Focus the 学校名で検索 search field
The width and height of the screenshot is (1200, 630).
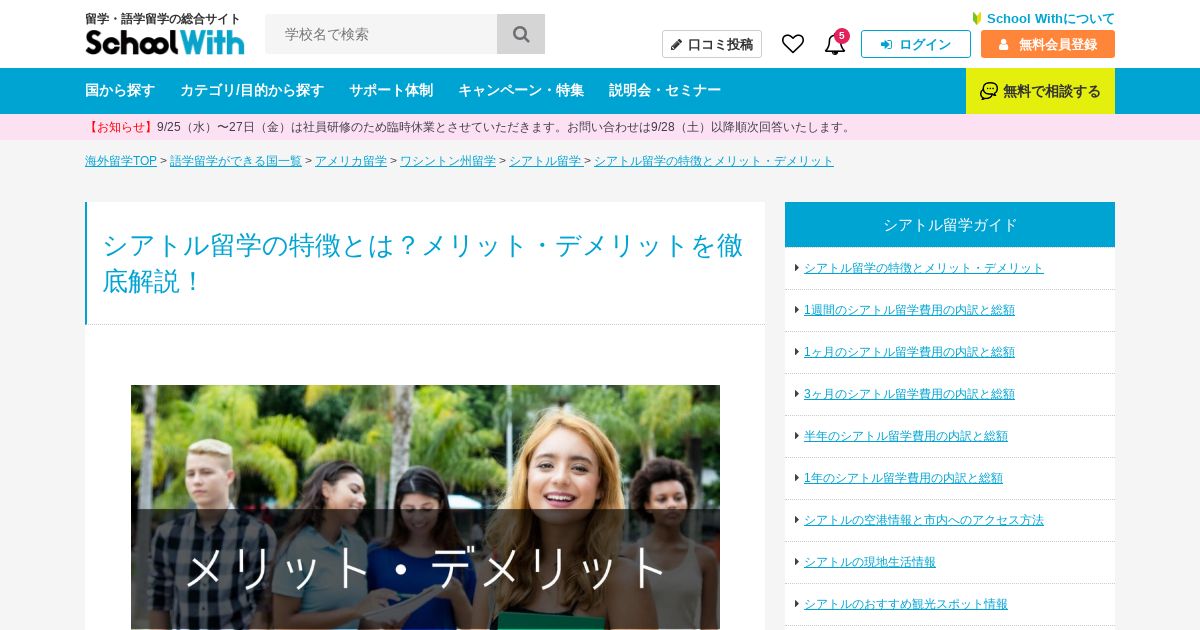[x=381, y=34]
